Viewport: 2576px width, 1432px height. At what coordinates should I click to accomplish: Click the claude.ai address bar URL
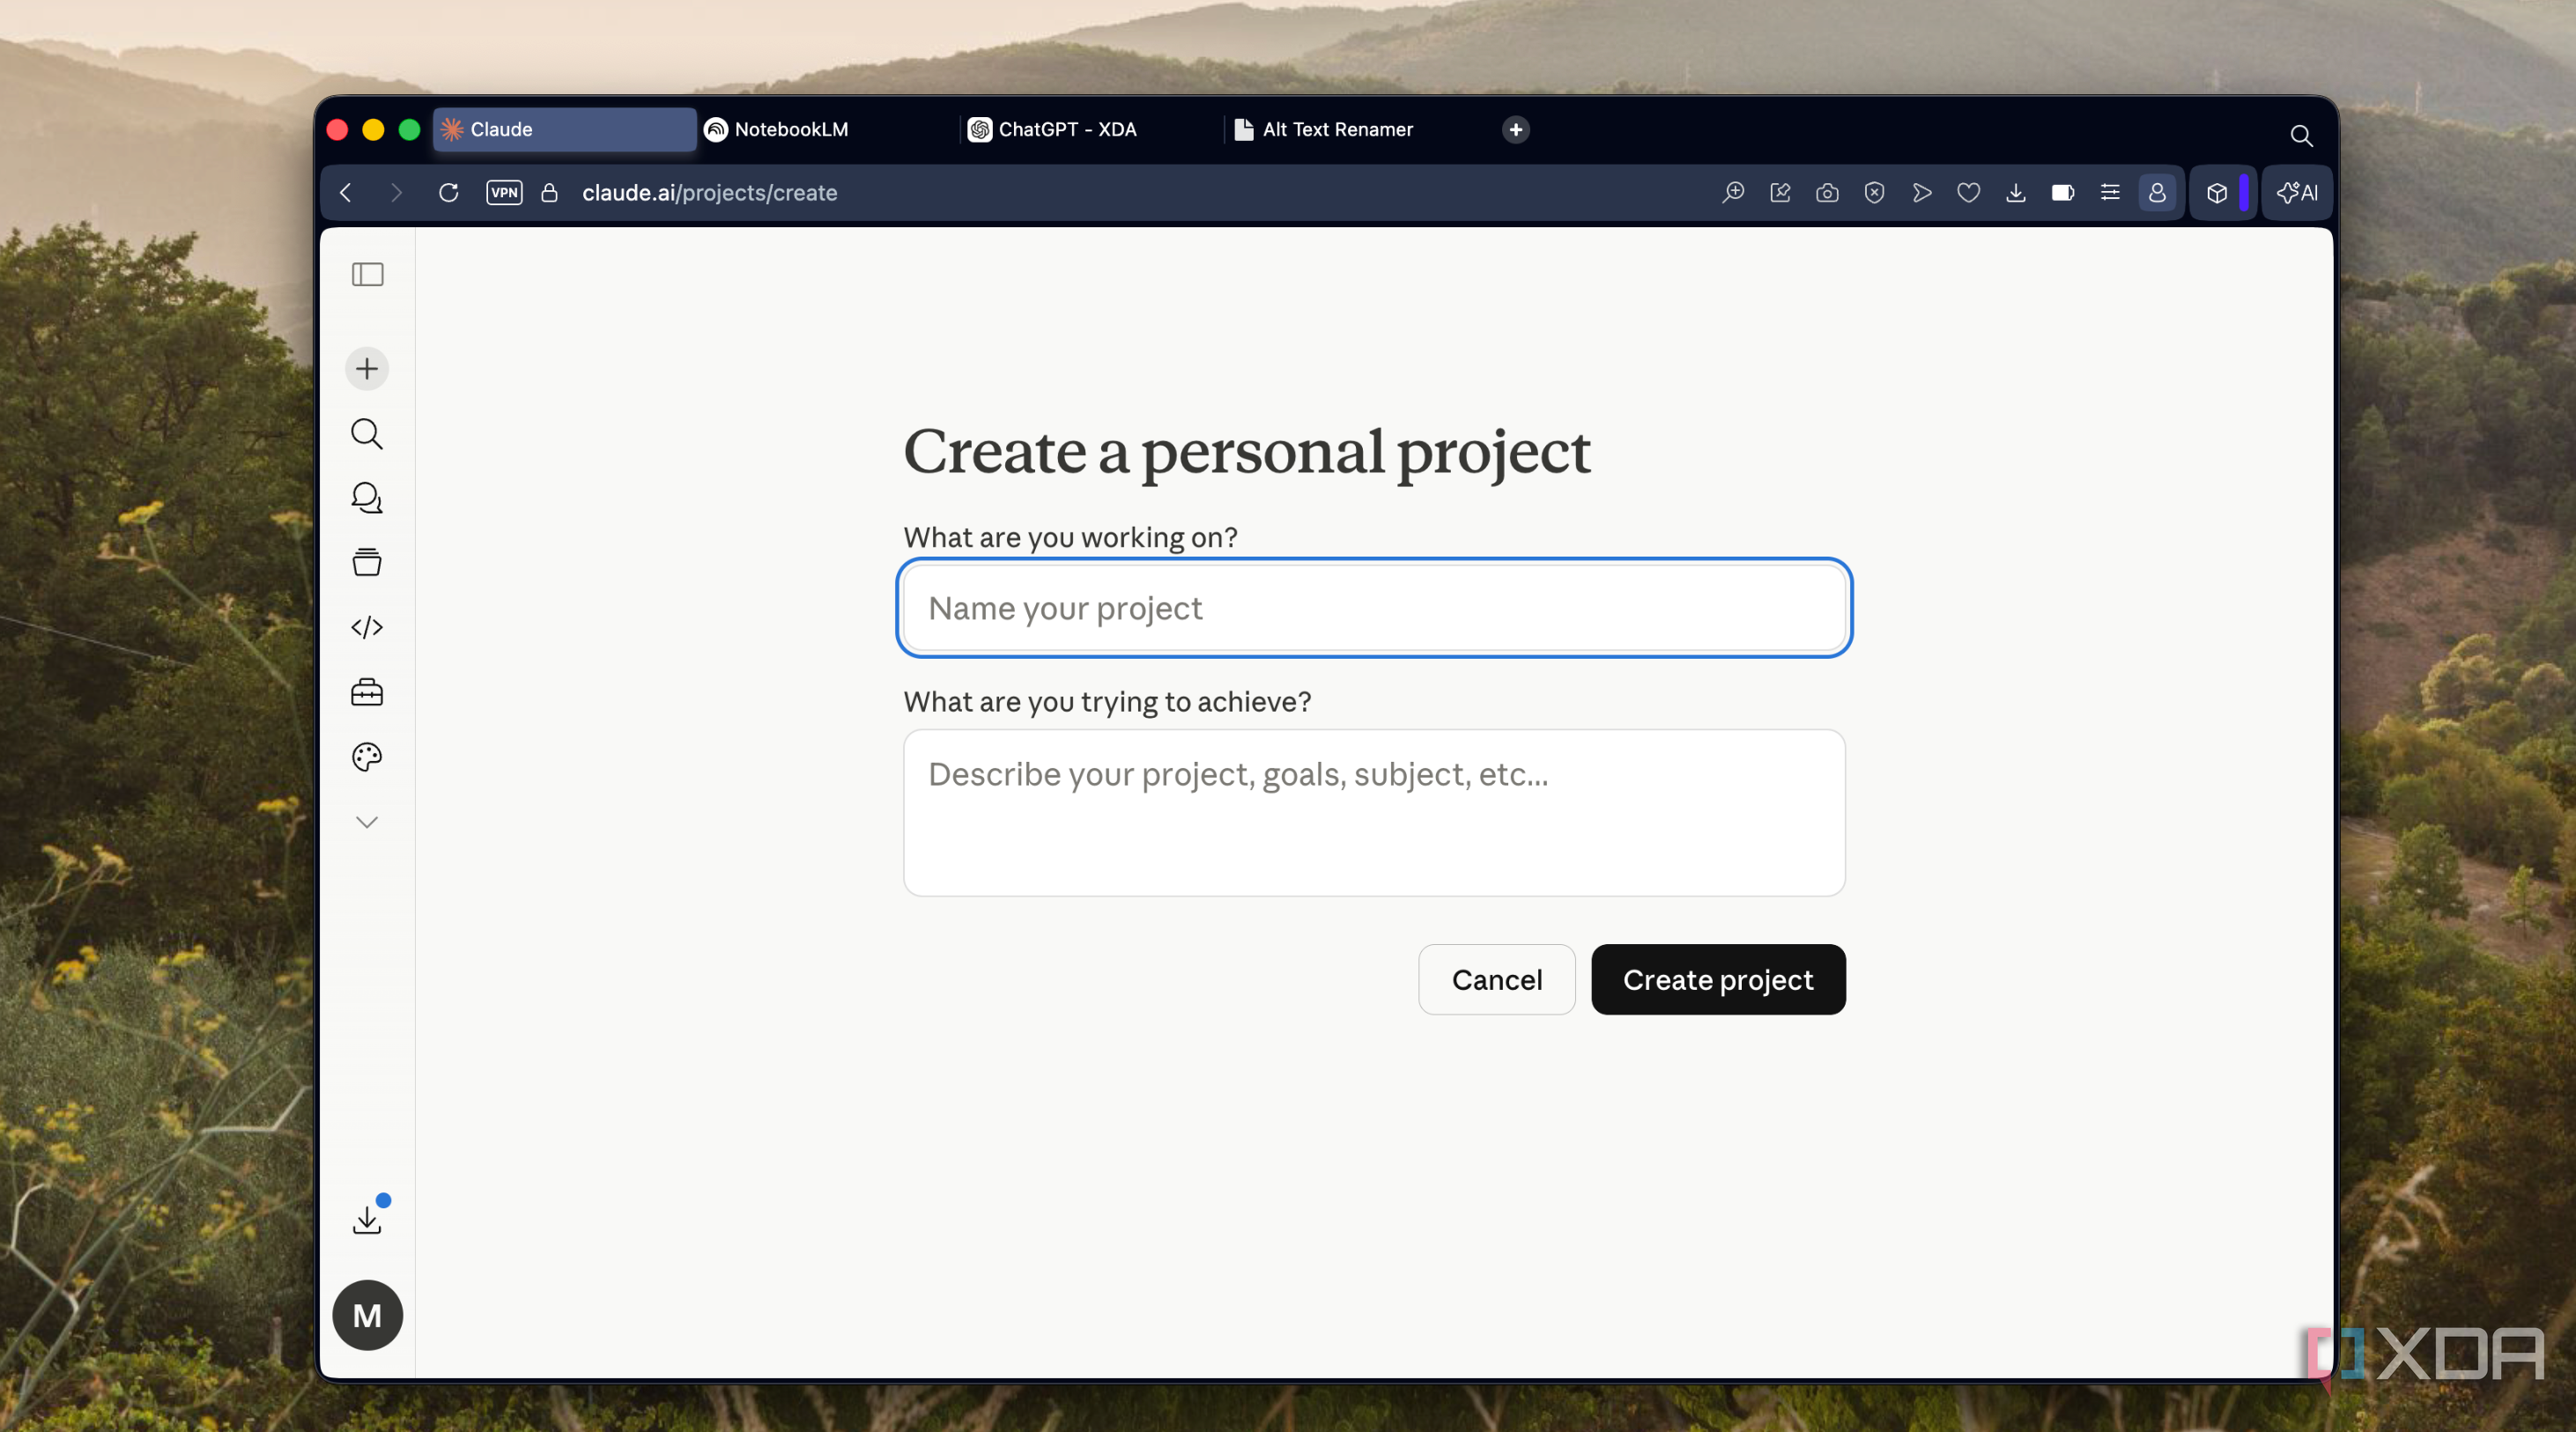pyautogui.click(x=709, y=192)
